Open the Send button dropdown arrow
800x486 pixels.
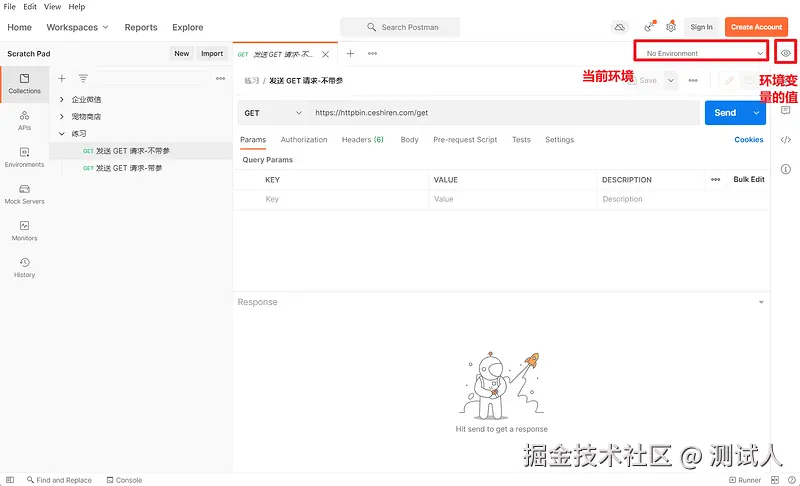pyautogui.click(x=756, y=113)
